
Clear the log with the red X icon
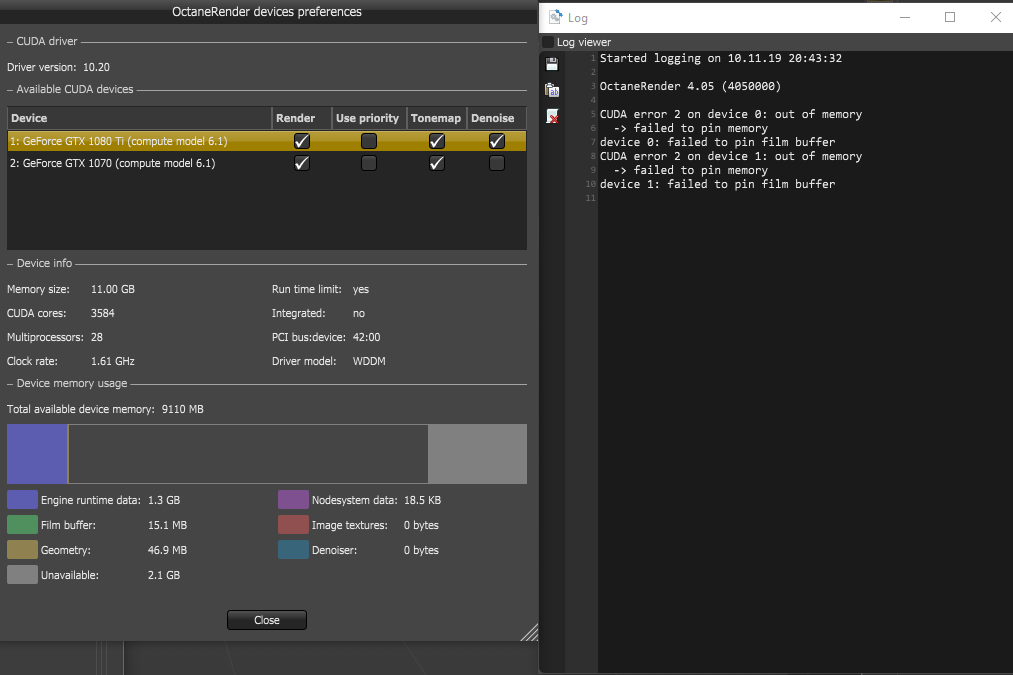[552, 116]
